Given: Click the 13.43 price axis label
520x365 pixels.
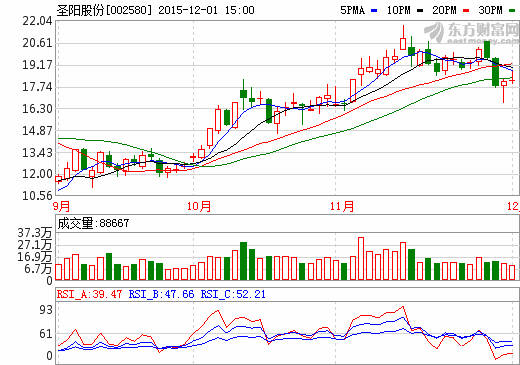Looking at the screenshot, I should (37, 153).
